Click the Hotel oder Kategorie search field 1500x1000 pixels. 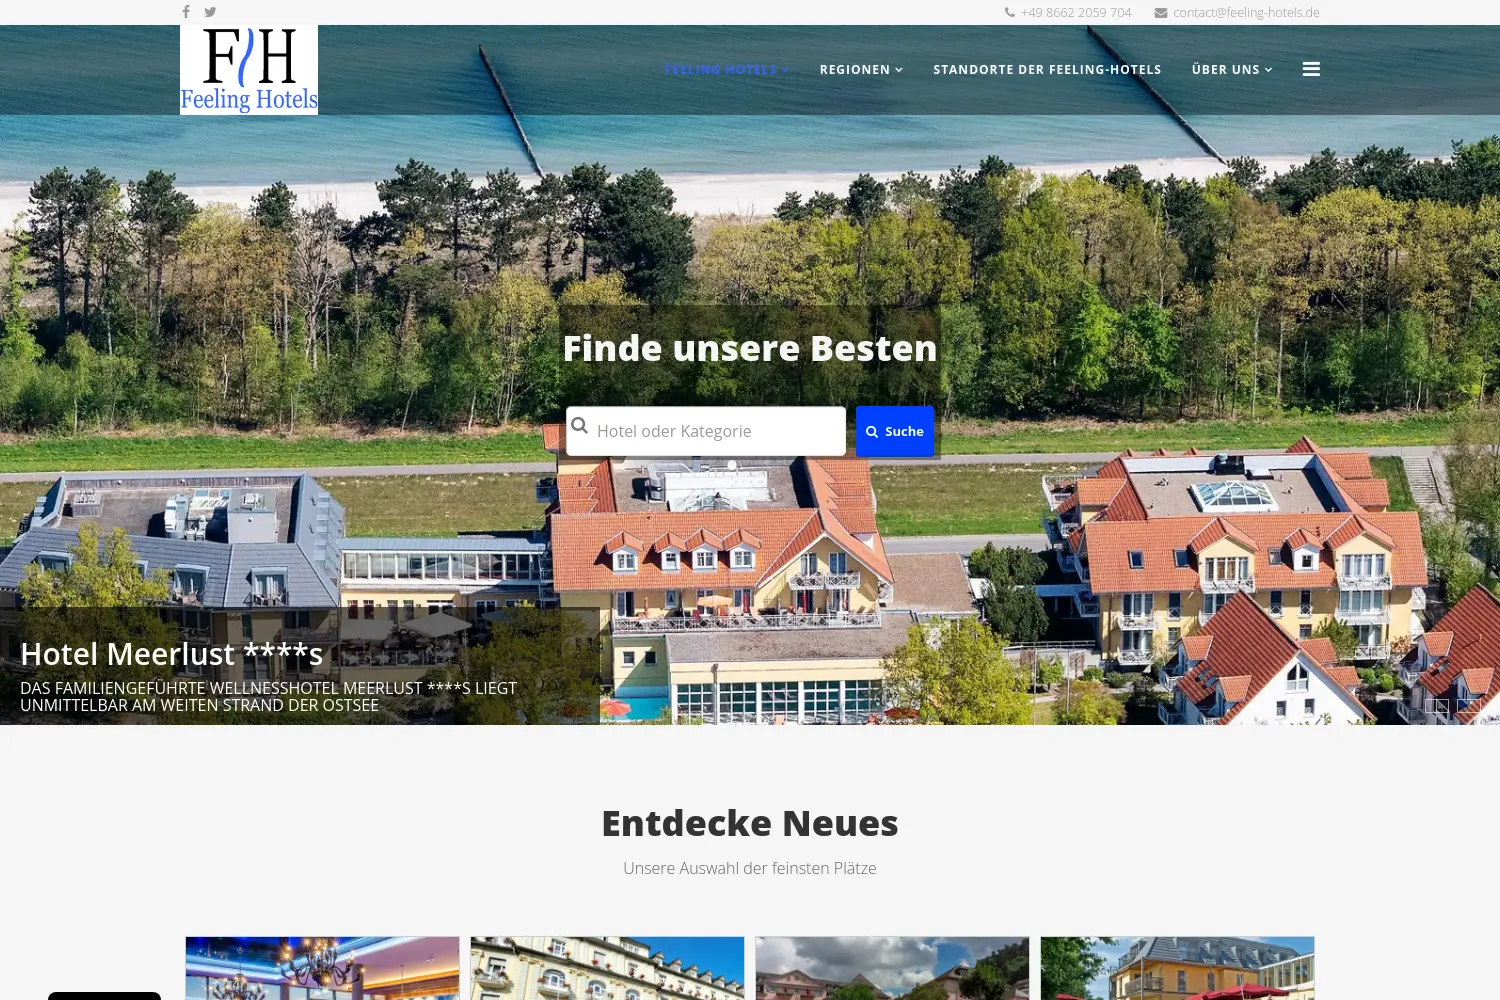click(706, 431)
